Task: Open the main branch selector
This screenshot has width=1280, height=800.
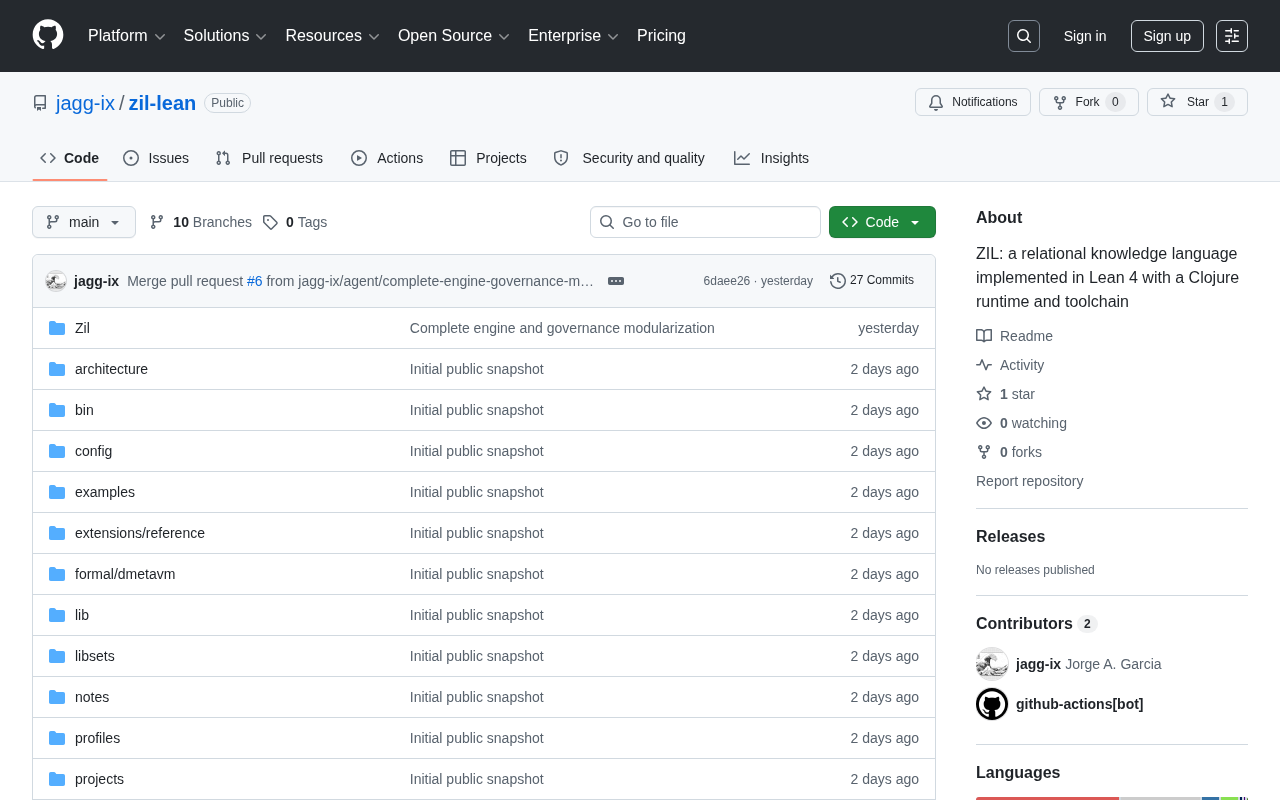Action: pos(84,222)
